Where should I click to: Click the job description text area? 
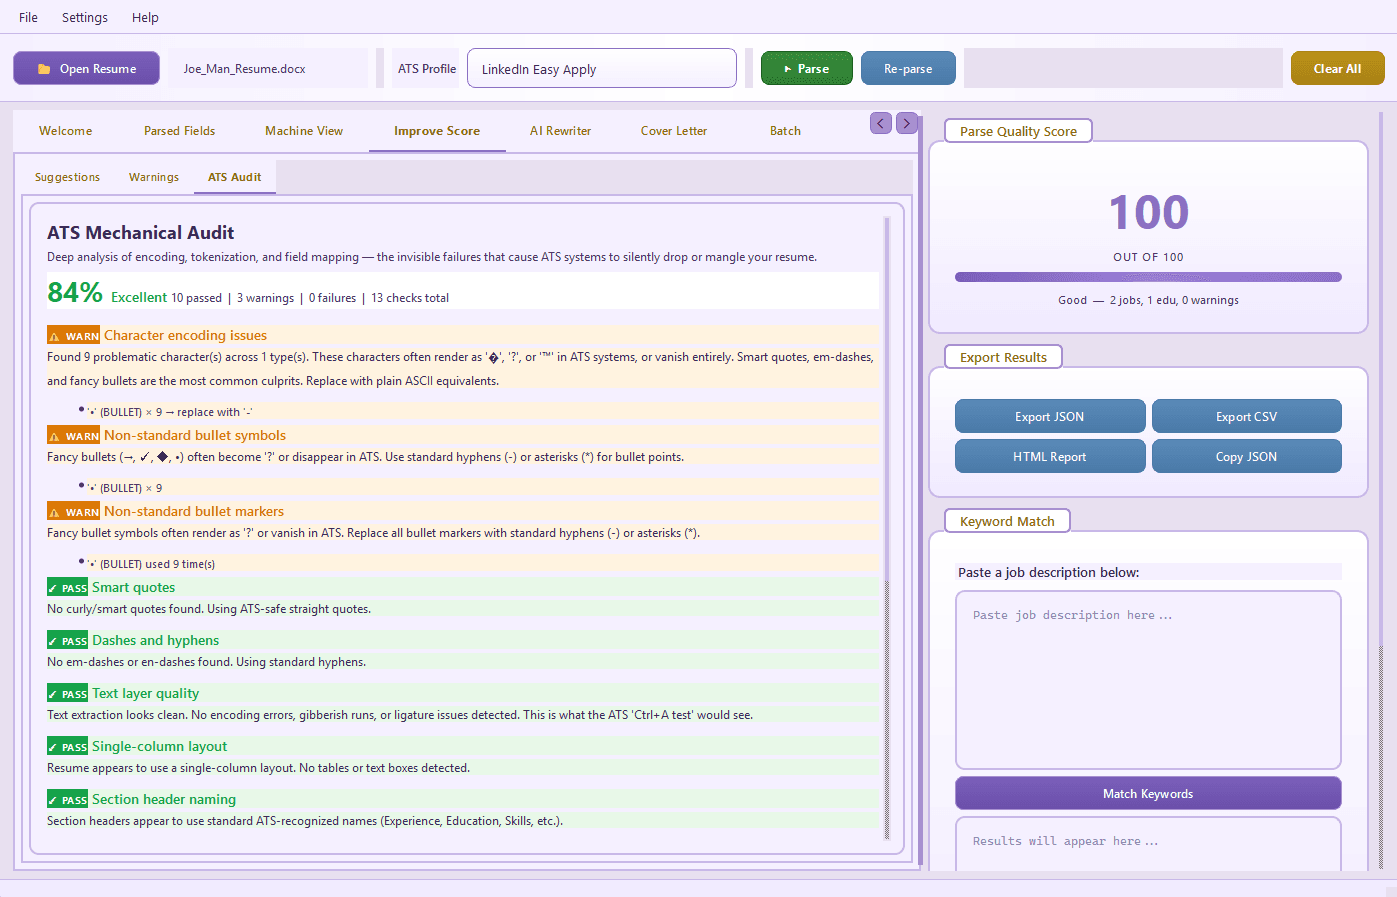(1148, 680)
